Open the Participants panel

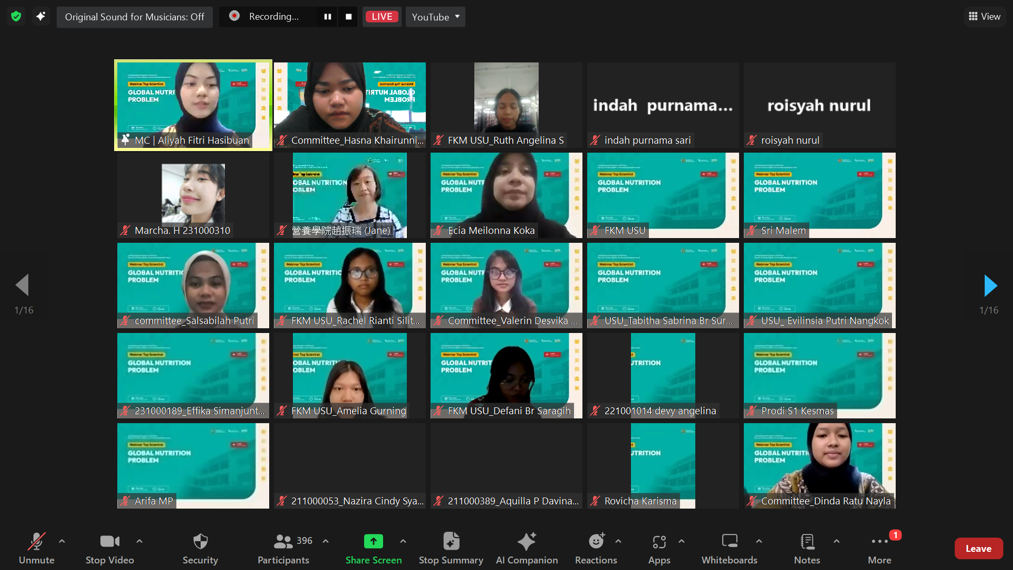click(284, 548)
